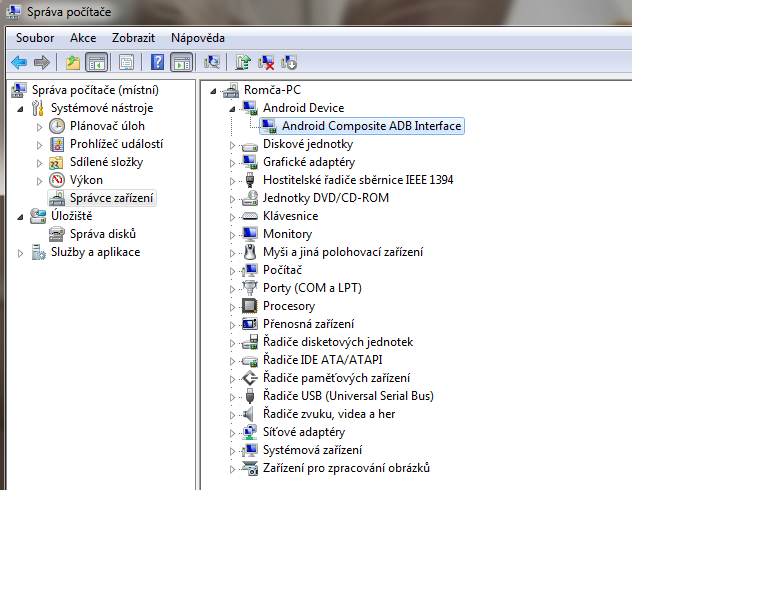
Task: Expand the Přenosná zařízení category
Action: [x=232, y=325]
